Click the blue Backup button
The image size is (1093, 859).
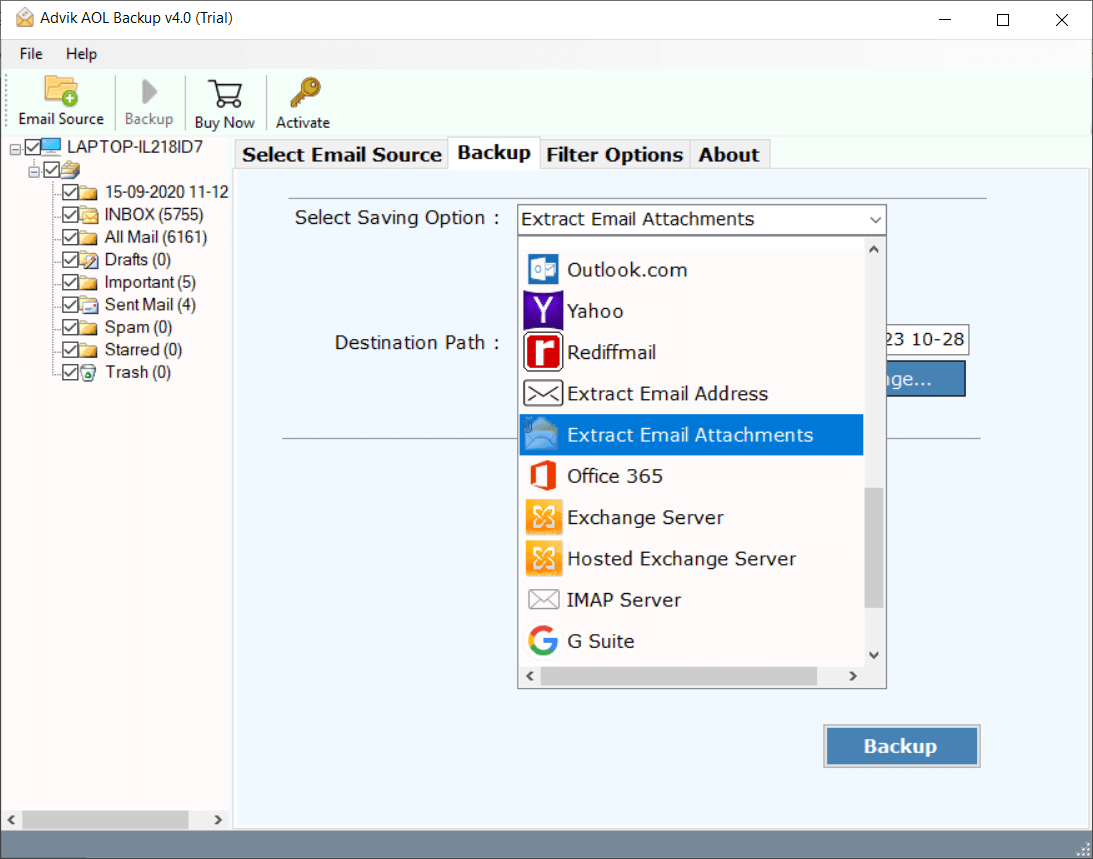tap(901, 746)
